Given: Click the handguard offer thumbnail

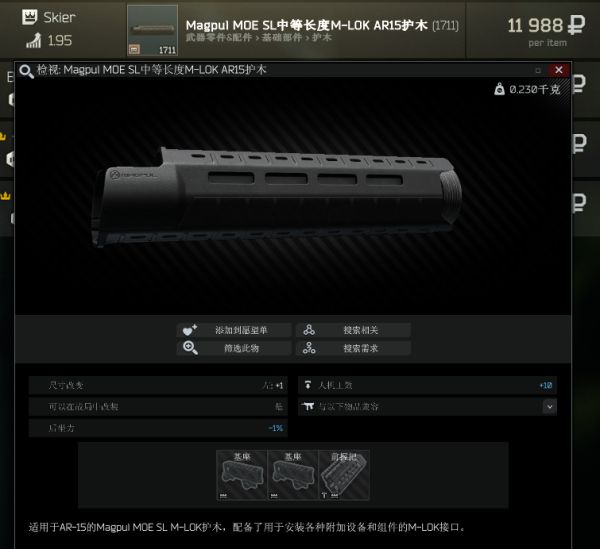Looking at the screenshot, I should pyautogui.click(x=152, y=30).
